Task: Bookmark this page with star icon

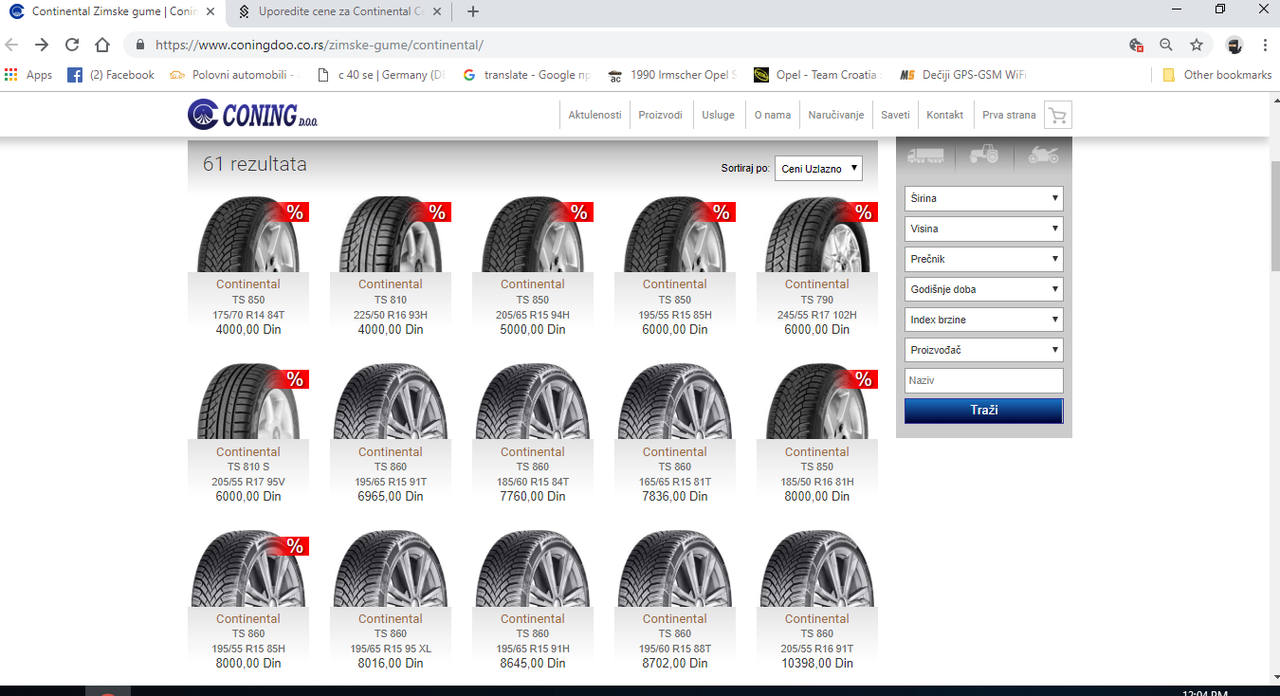Action: [x=1196, y=45]
